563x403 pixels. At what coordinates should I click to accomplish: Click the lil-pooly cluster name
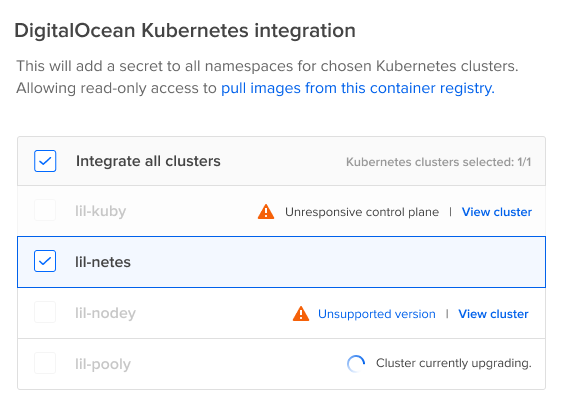point(103,364)
